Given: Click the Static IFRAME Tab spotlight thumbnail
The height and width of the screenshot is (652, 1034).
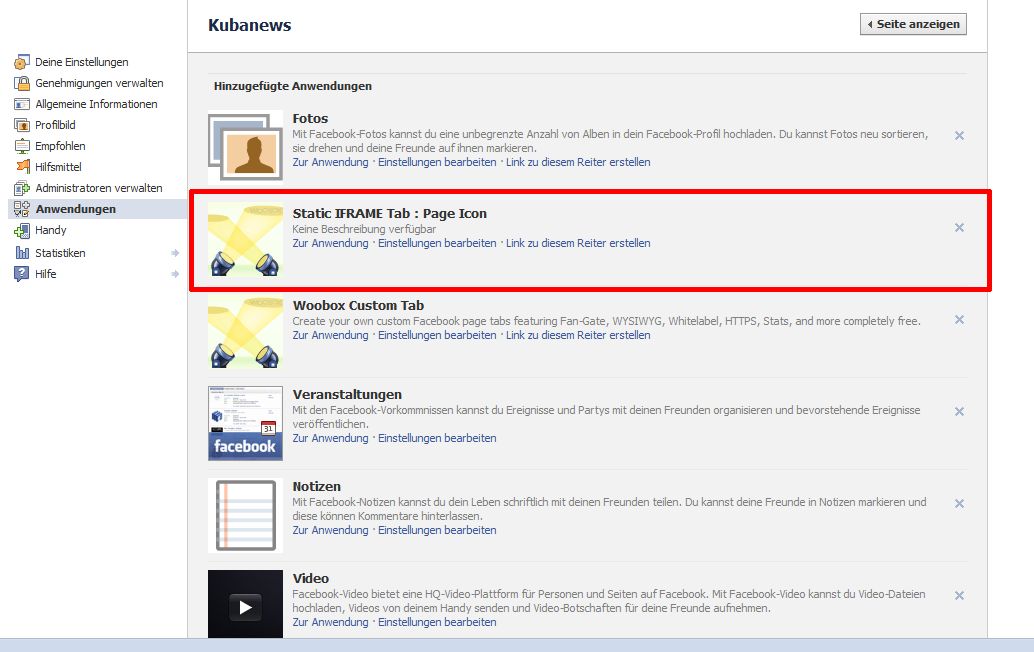Looking at the screenshot, I should coord(245,239).
